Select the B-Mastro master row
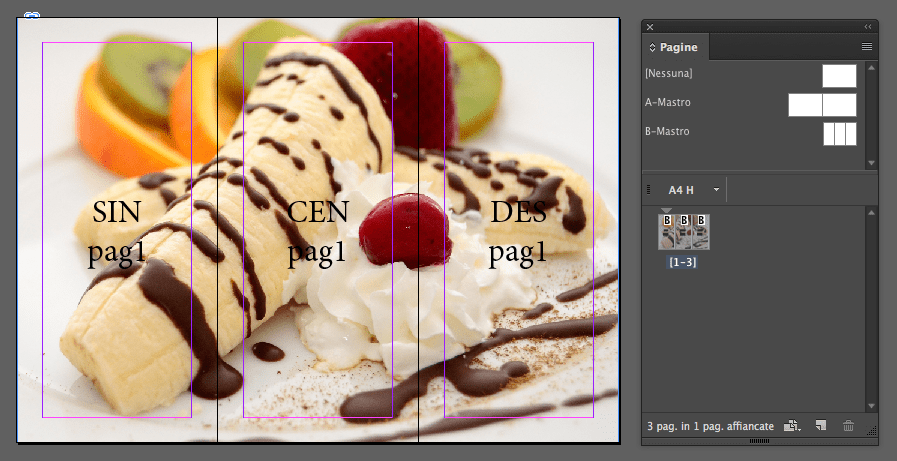This screenshot has height=461, width=897. click(753, 132)
